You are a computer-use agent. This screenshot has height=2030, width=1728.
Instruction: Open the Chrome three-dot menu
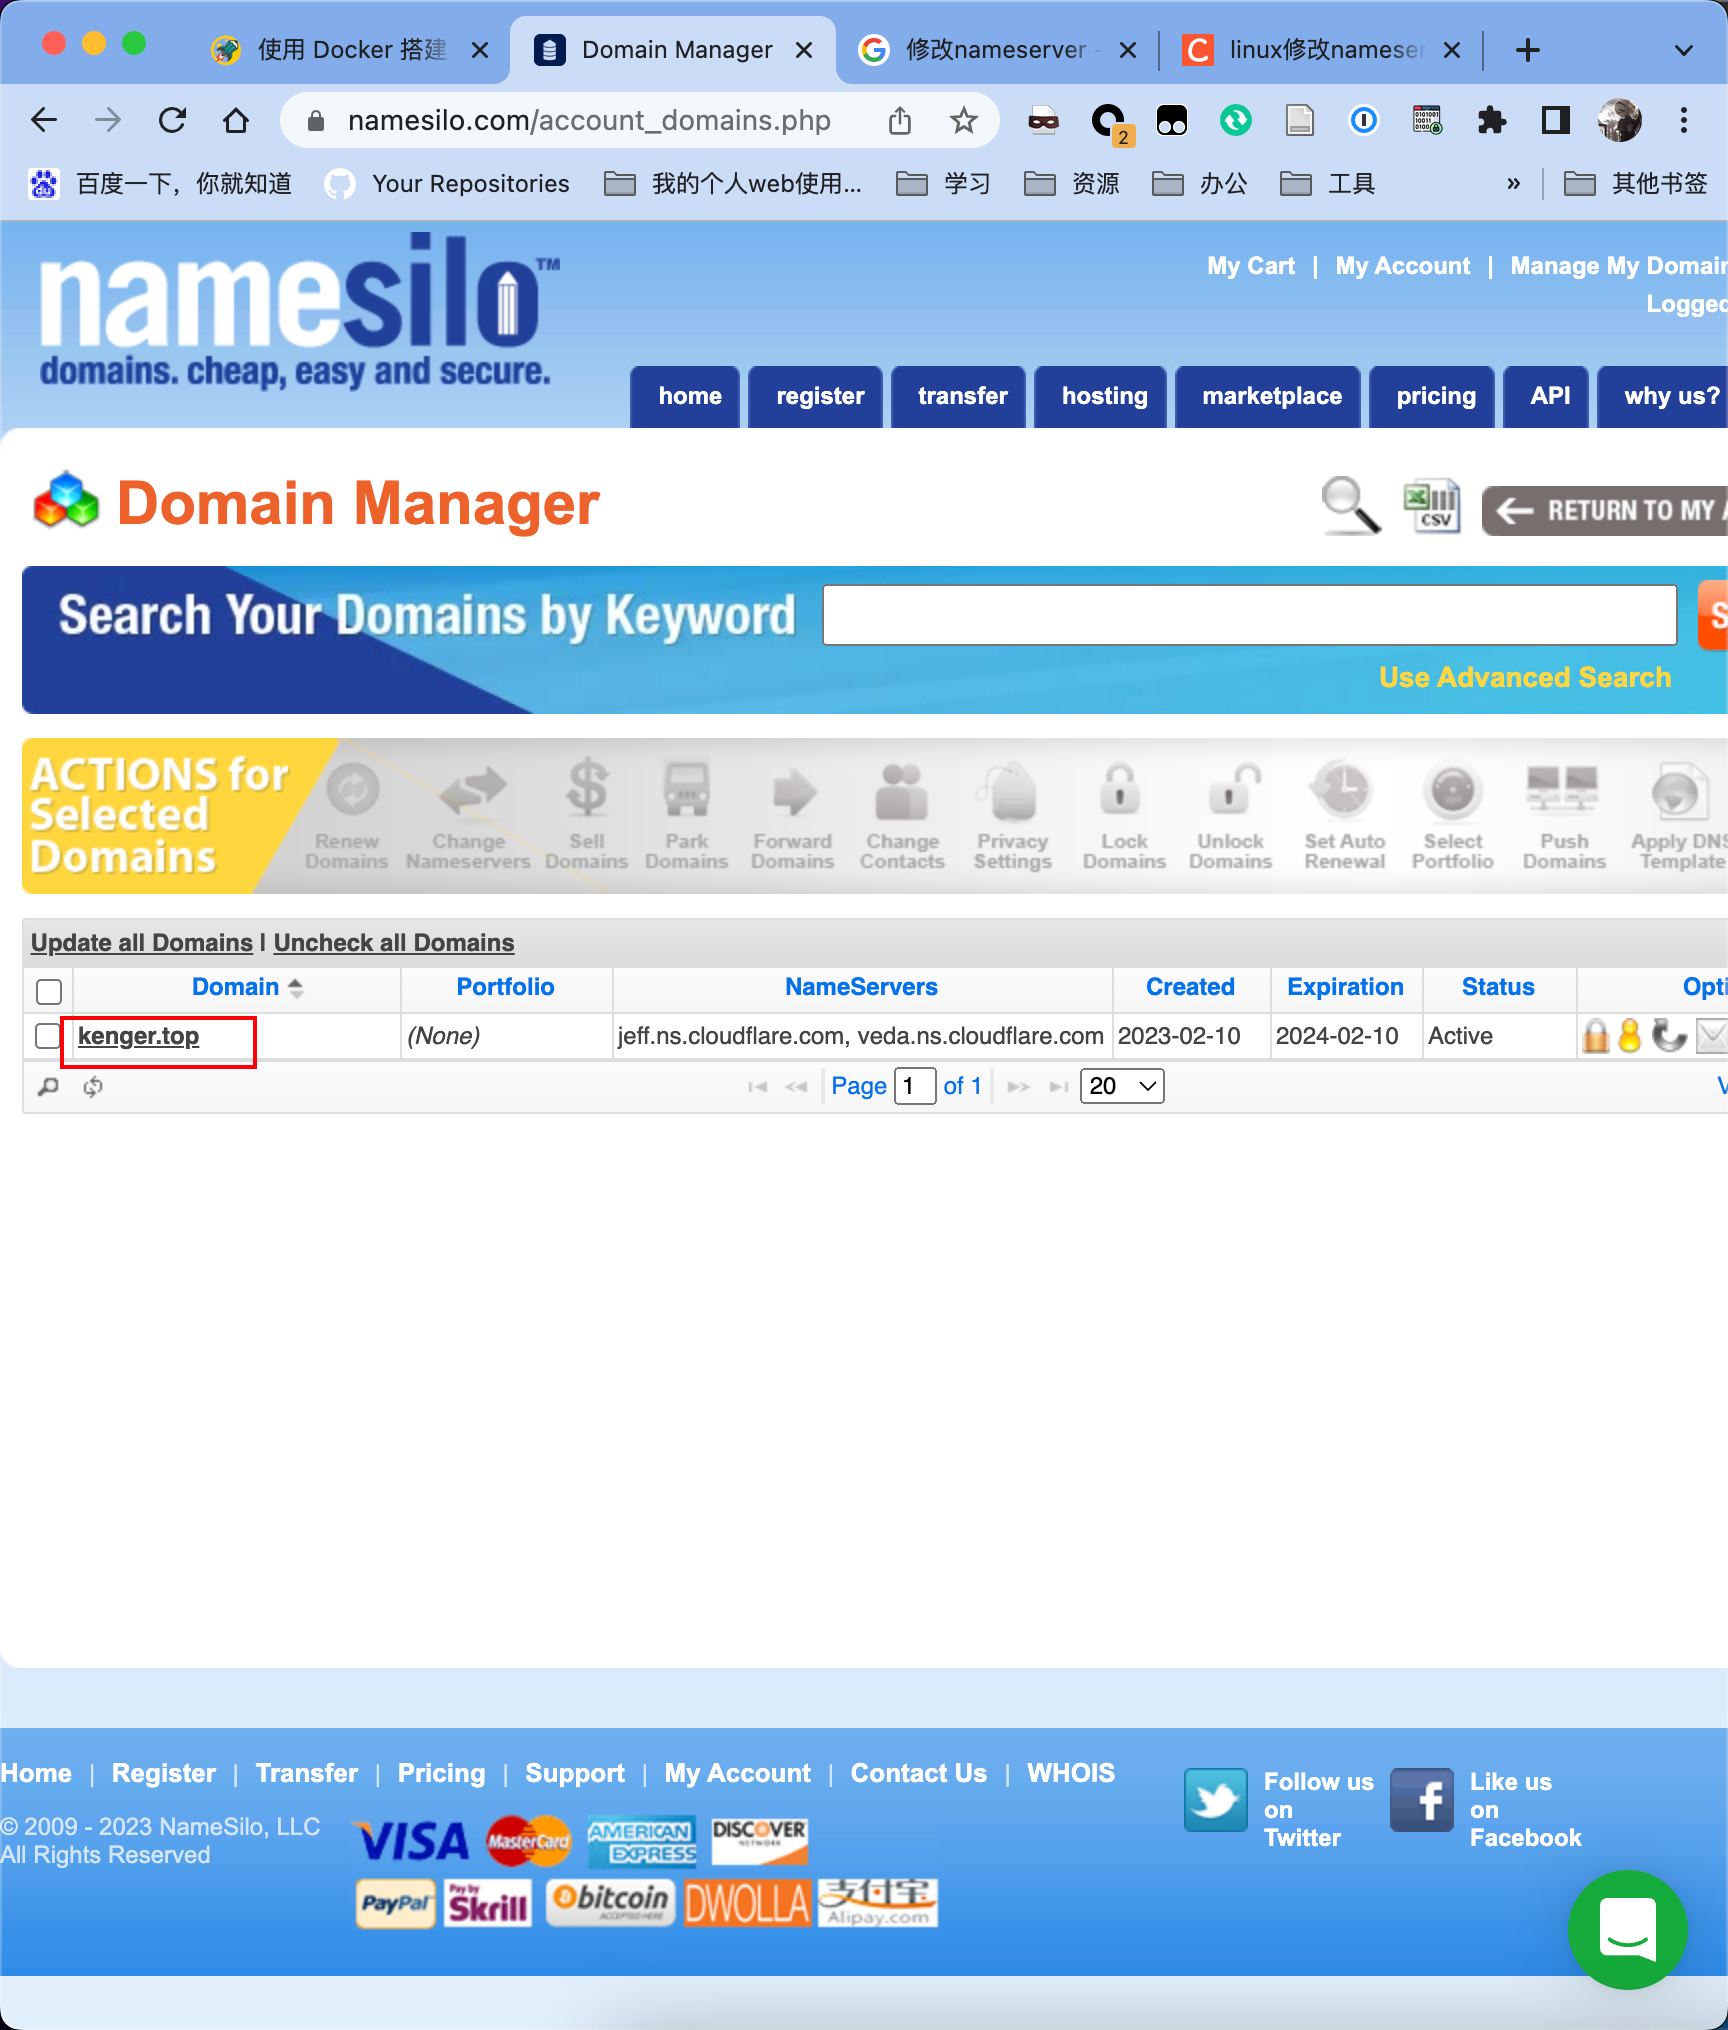pyautogui.click(x=1684, y=120)
